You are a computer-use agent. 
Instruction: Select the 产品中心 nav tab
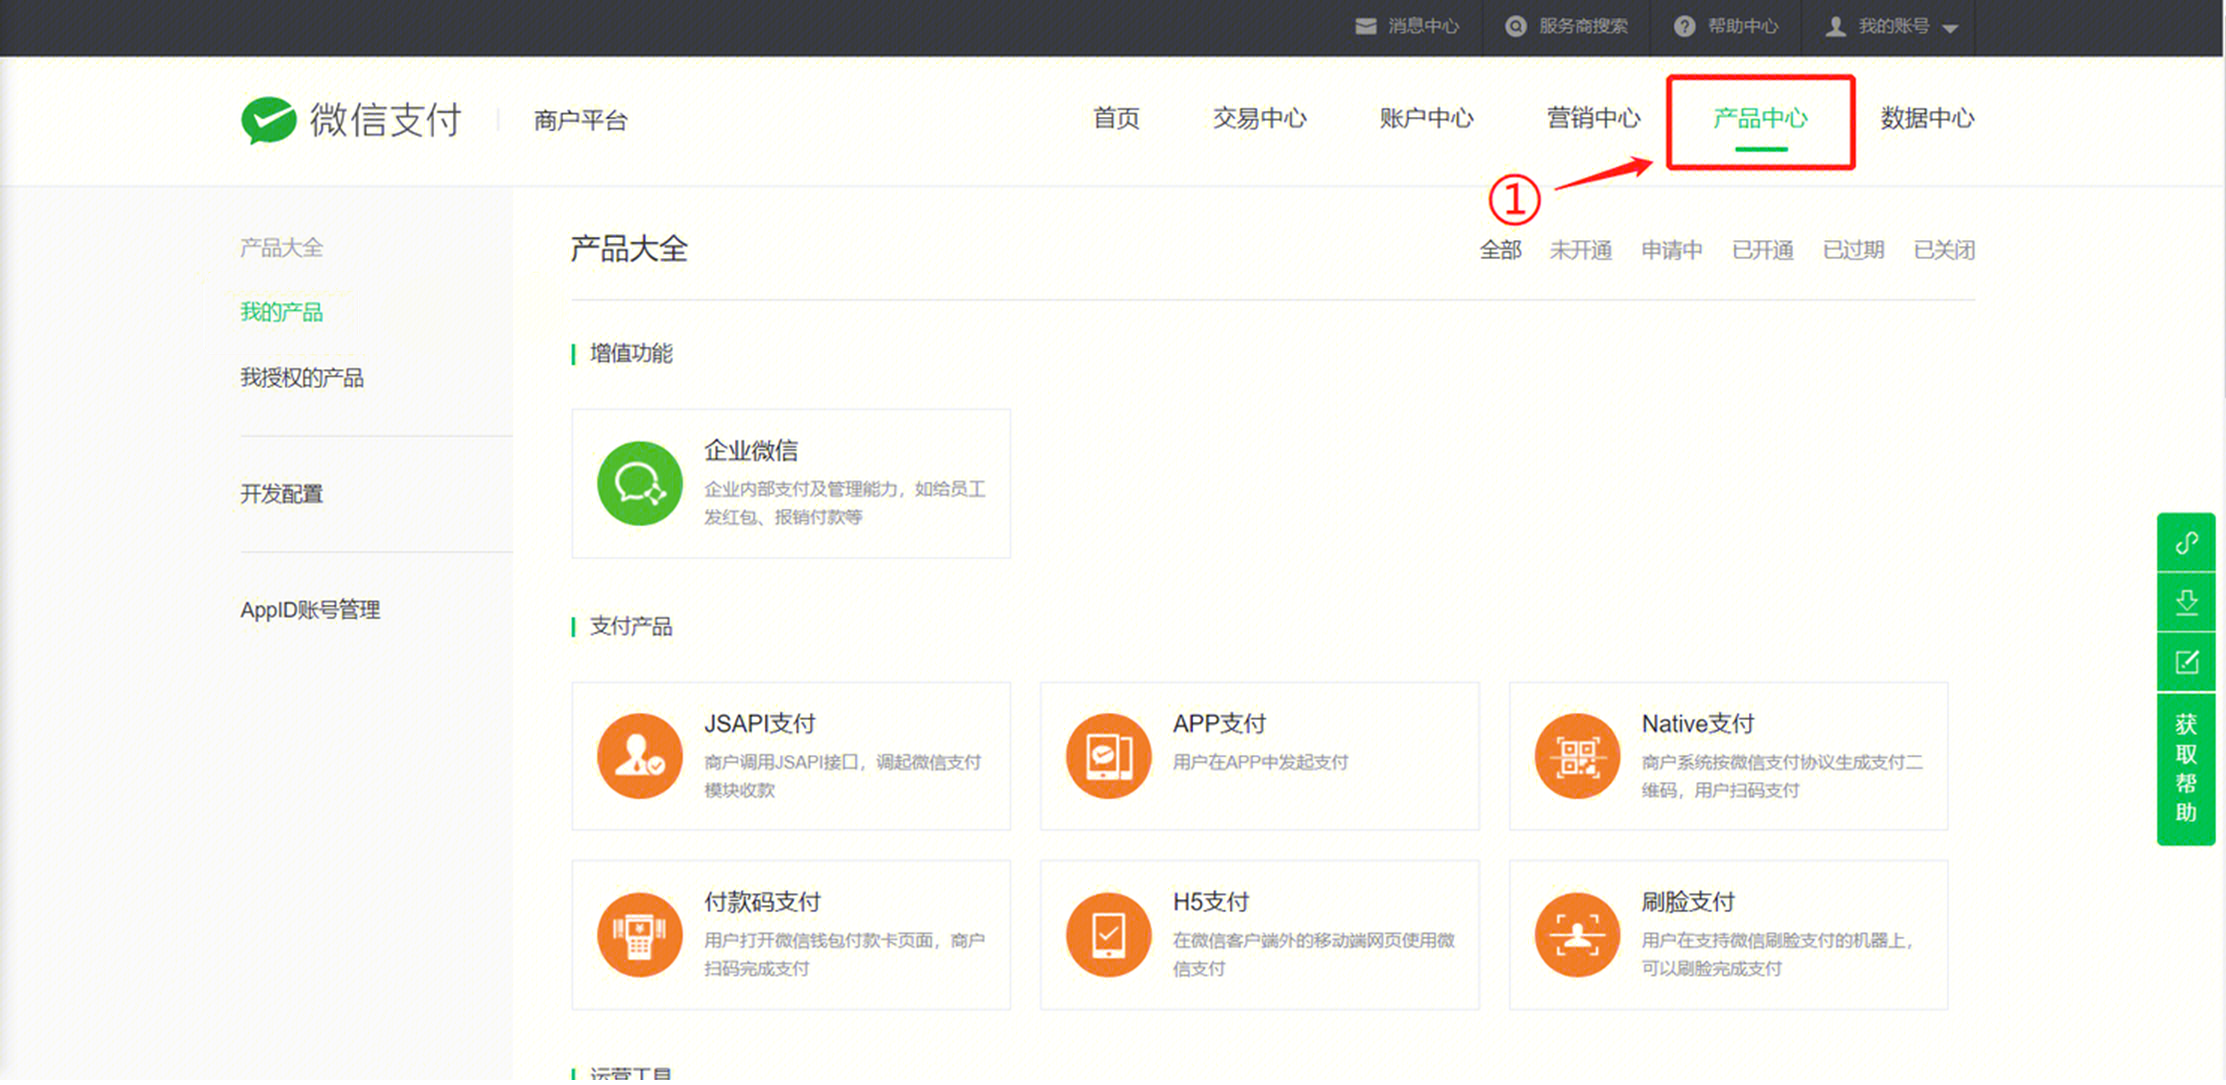click(1761, 118)
